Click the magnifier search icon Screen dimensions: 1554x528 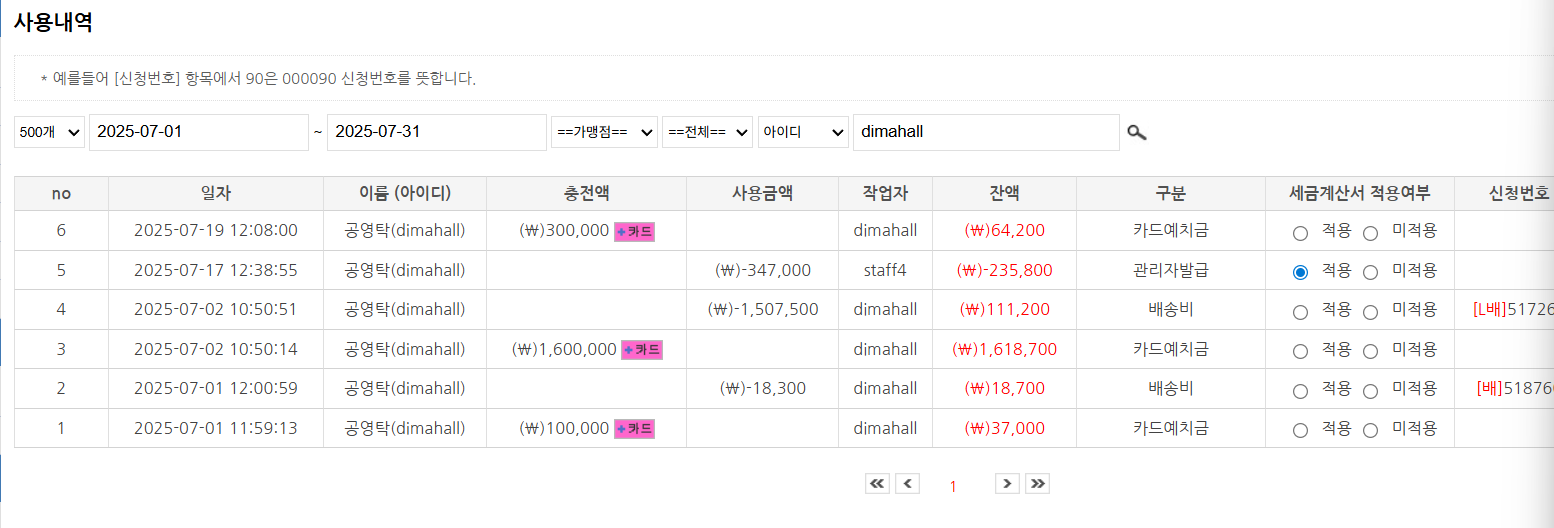(x=1137, y=132)
